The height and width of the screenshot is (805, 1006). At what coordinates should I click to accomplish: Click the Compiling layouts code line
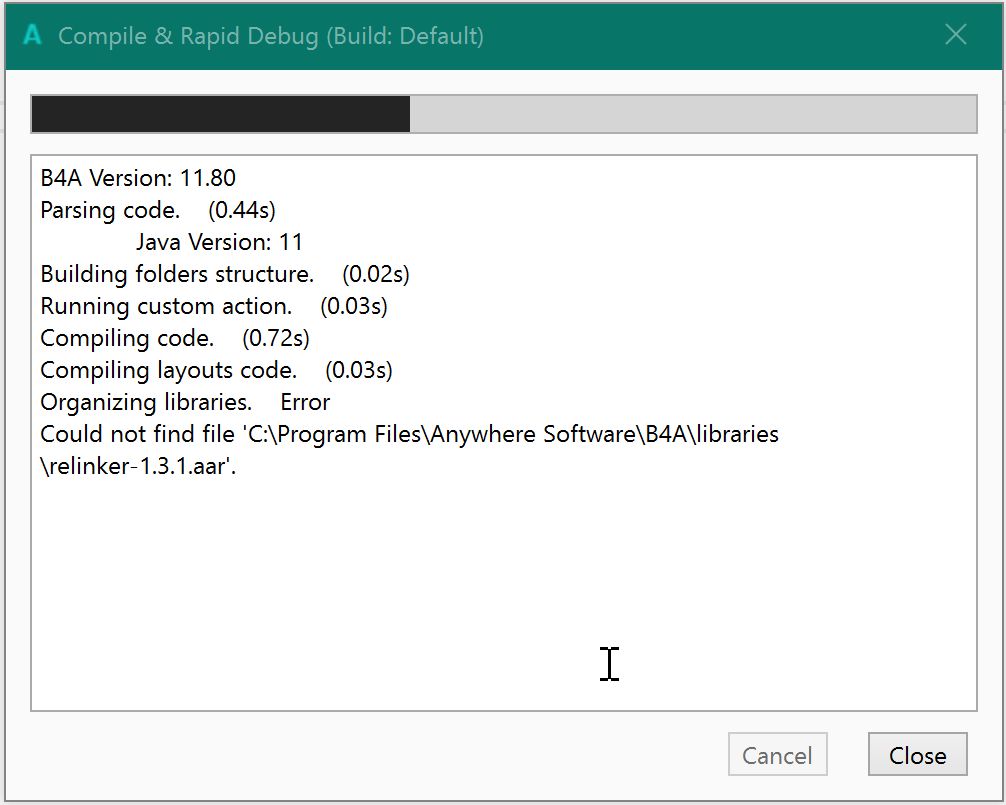tap(168, 371)
